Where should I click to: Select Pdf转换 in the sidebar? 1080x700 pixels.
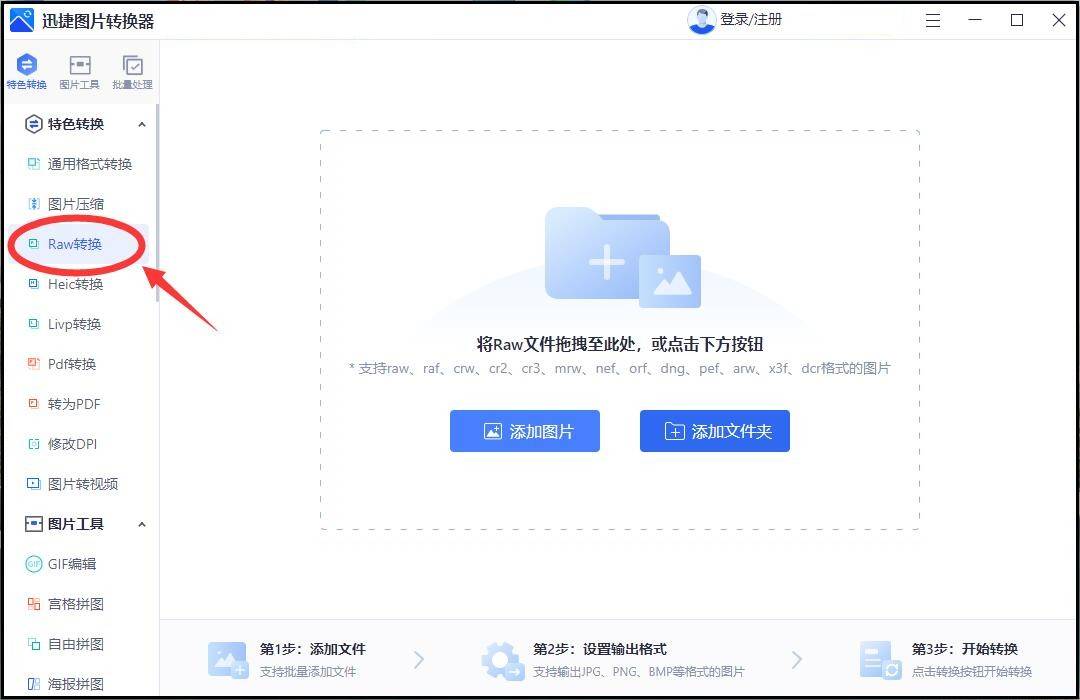coord(69,364)
